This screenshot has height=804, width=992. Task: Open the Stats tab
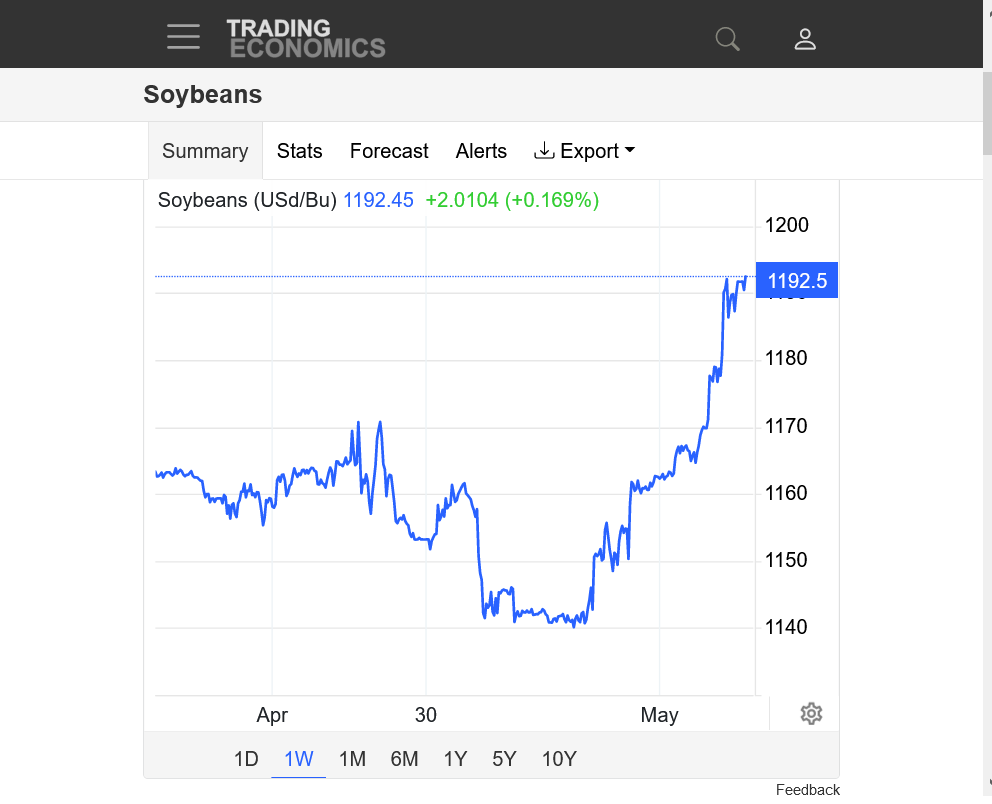[x=299, y=151]
